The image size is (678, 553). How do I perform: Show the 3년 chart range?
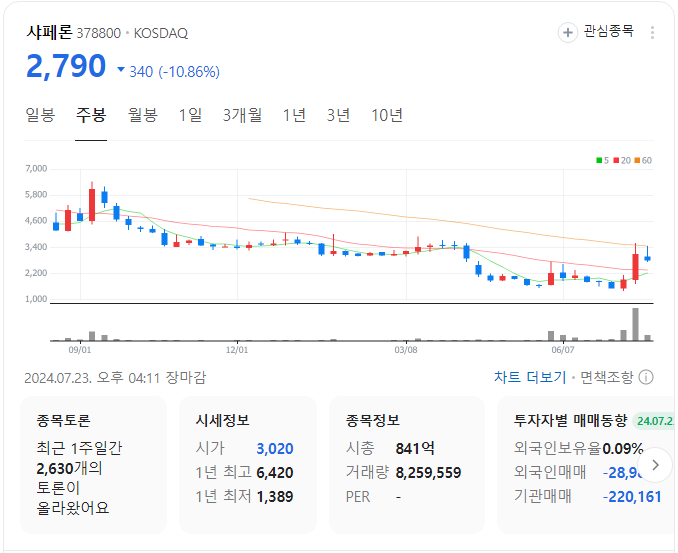click(x=338, y=115)
